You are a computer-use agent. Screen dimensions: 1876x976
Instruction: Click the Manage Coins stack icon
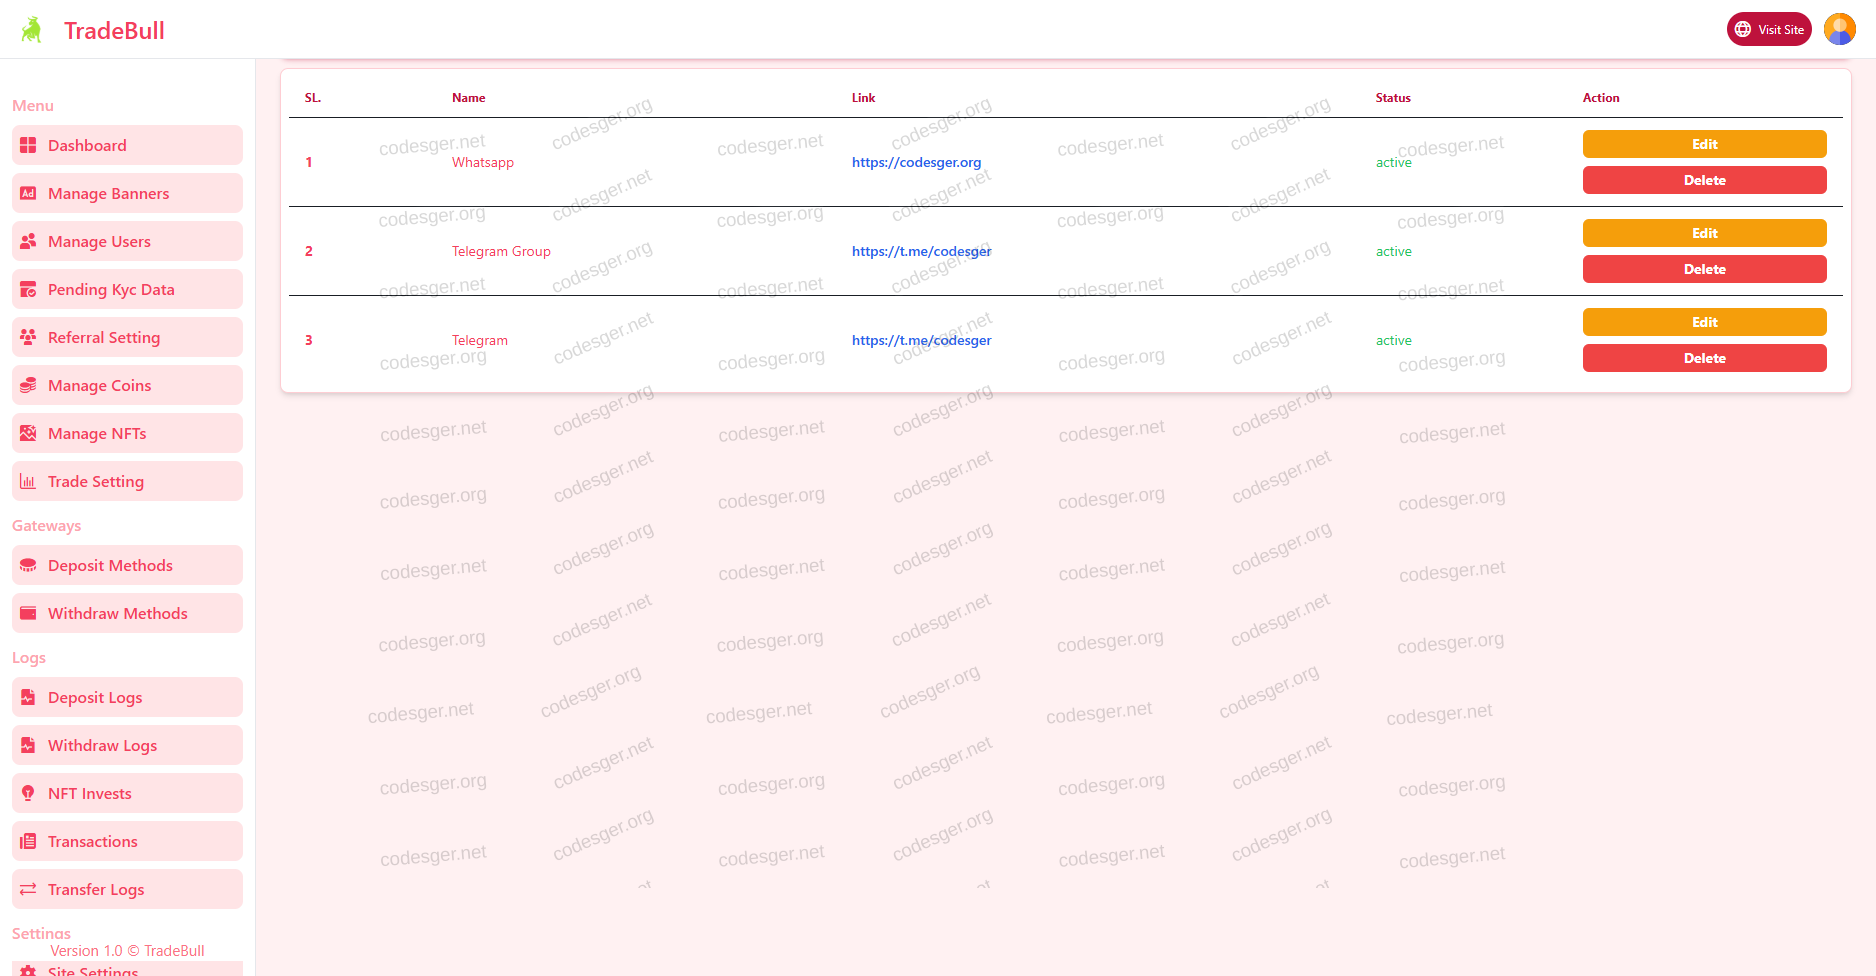coord(28,386)
